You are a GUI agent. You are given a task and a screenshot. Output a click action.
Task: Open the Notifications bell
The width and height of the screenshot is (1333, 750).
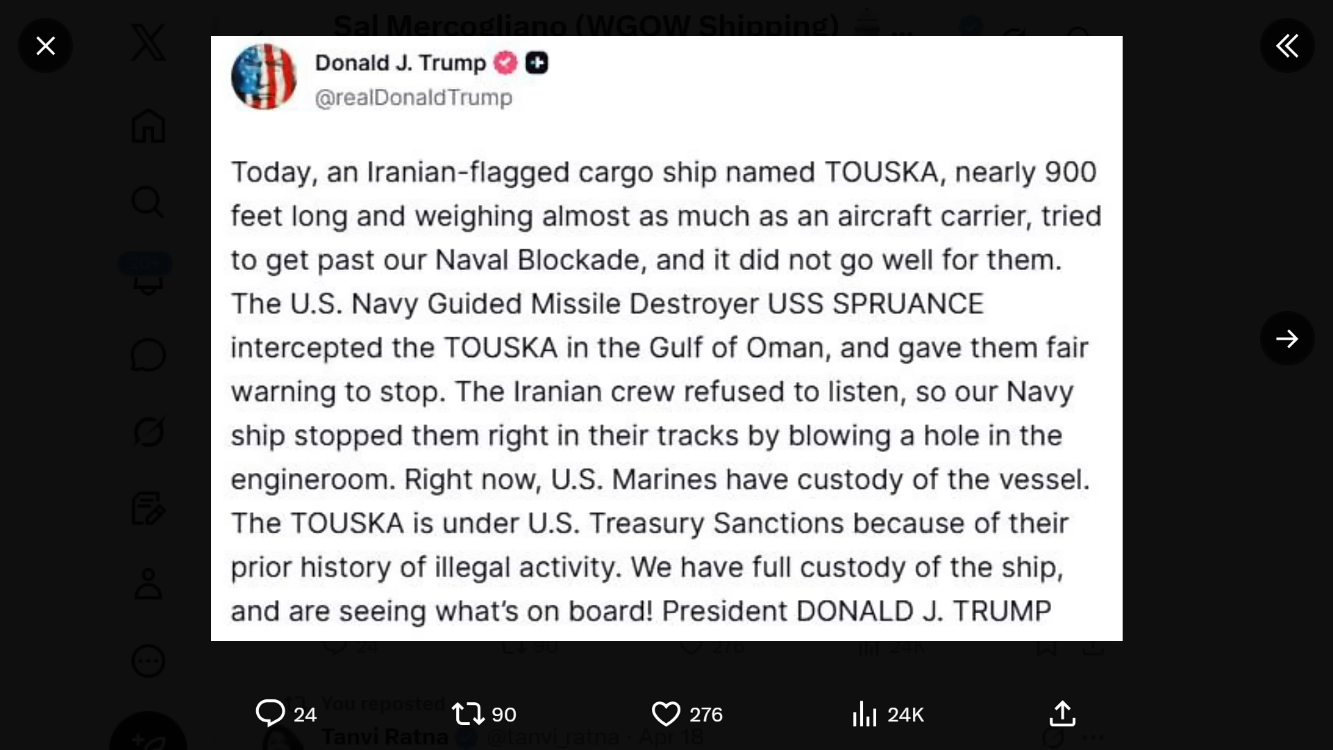click(x=148, y=278)
